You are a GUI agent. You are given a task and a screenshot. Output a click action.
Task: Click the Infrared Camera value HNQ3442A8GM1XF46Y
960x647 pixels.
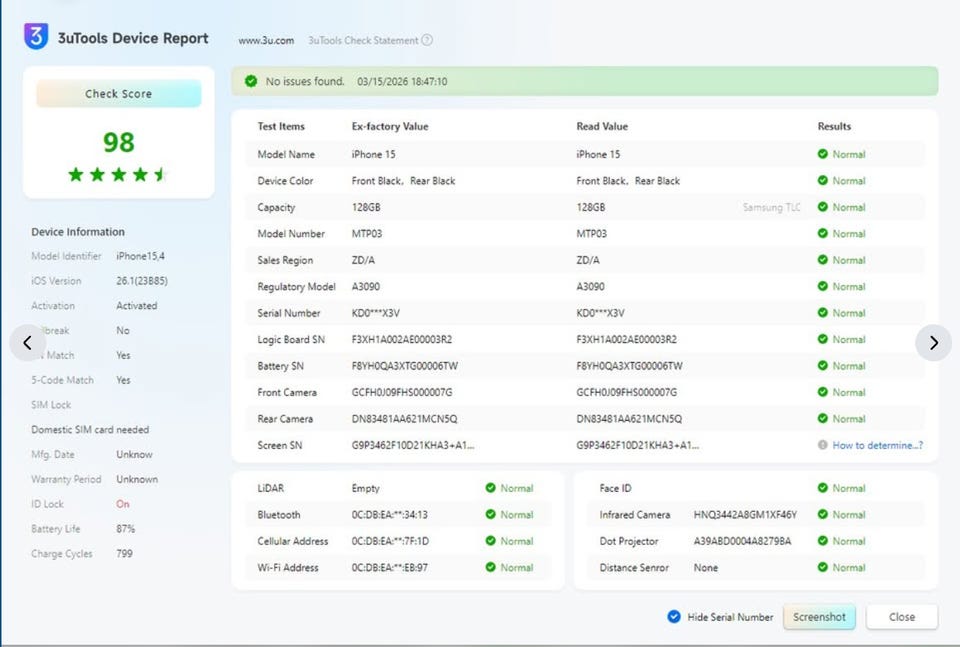[x=745, y=515]
